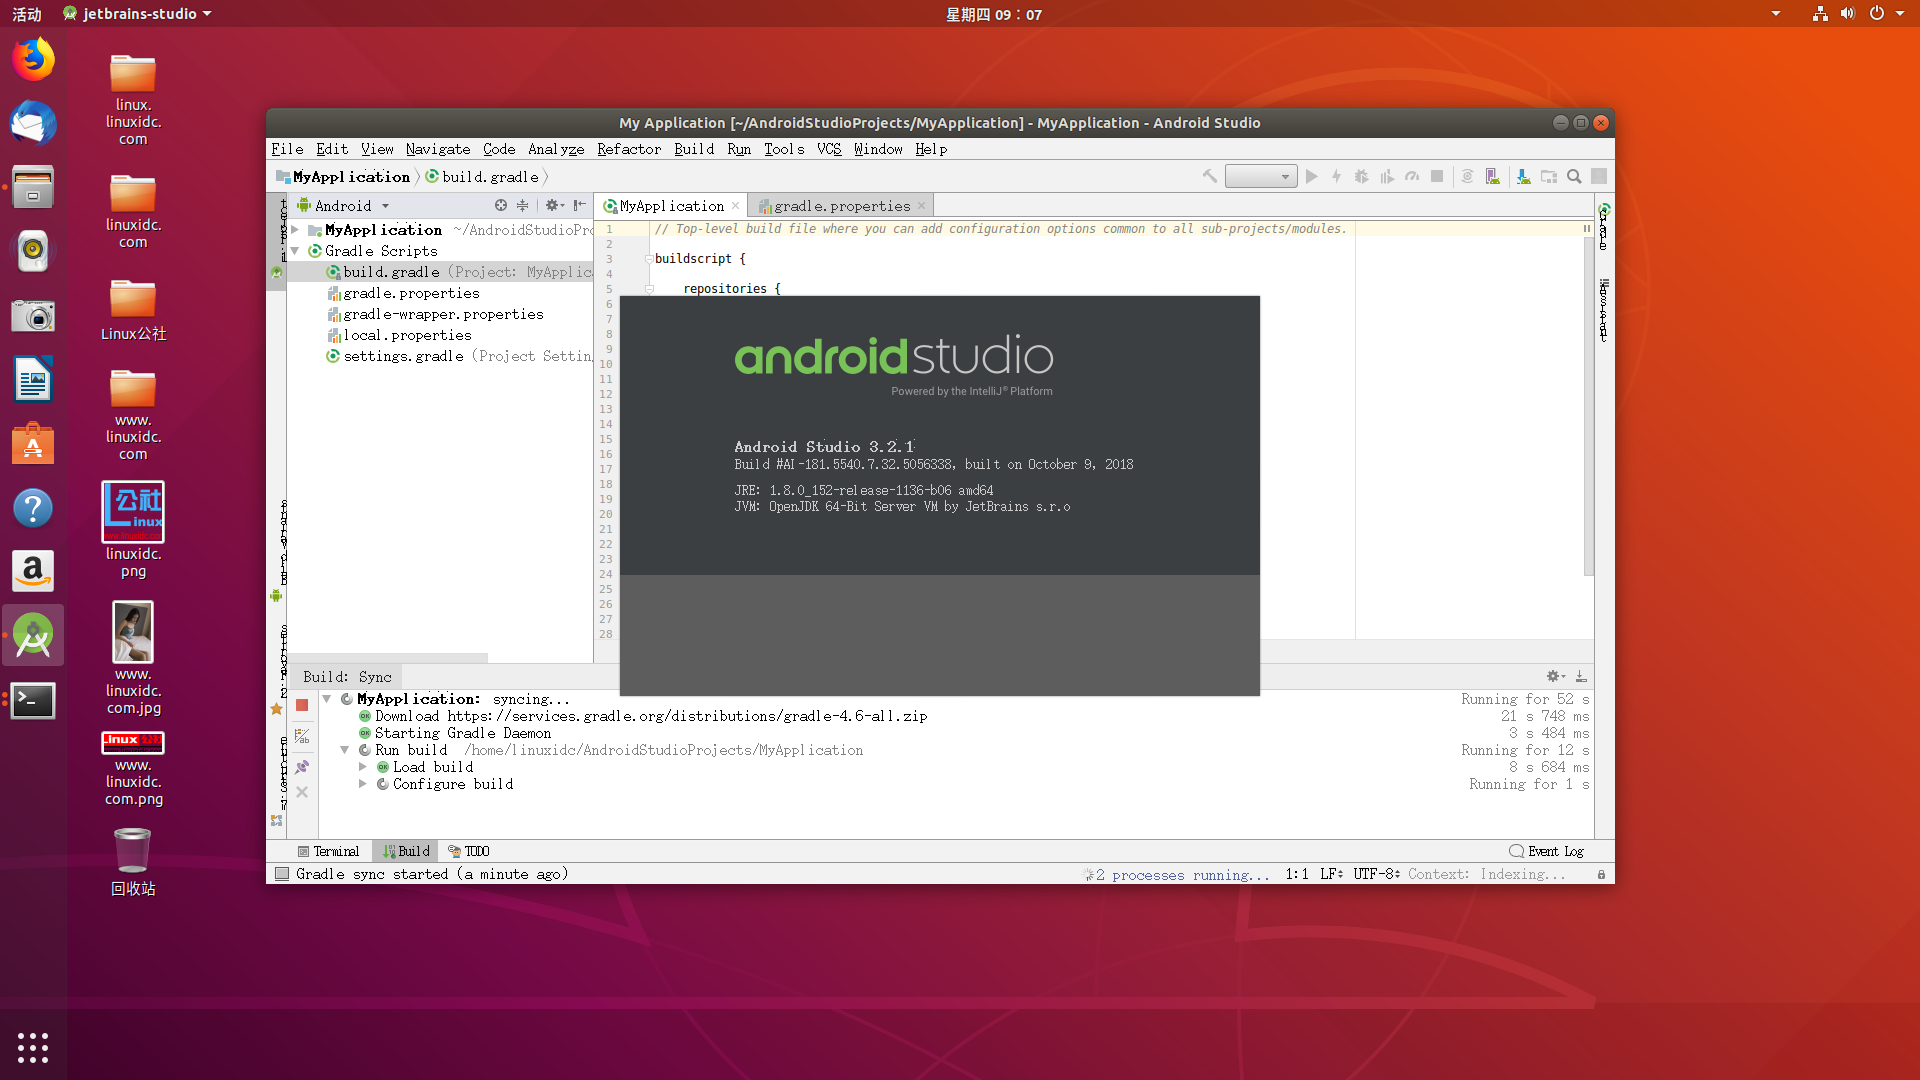1920x1080 pixels.
Task: Click MyApplication in navigation breadcrumb
Action: coord(343,177)
